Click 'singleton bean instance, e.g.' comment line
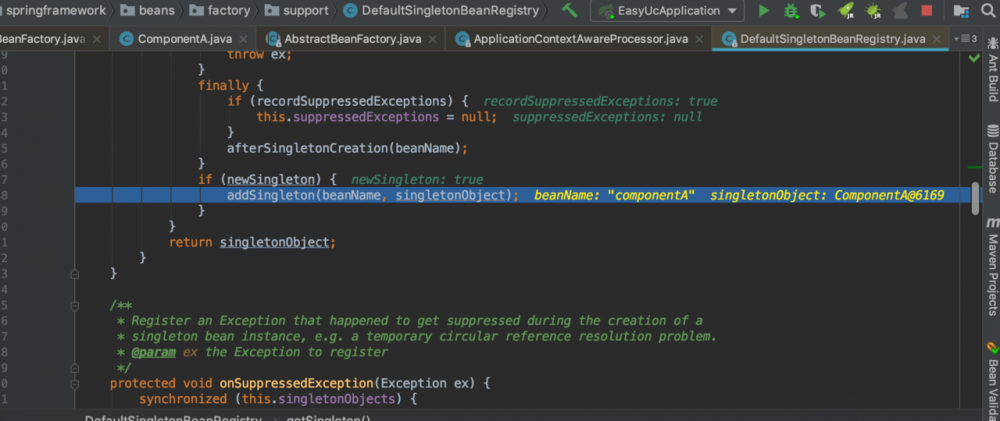1000x421 pixels. pos(418,336)
